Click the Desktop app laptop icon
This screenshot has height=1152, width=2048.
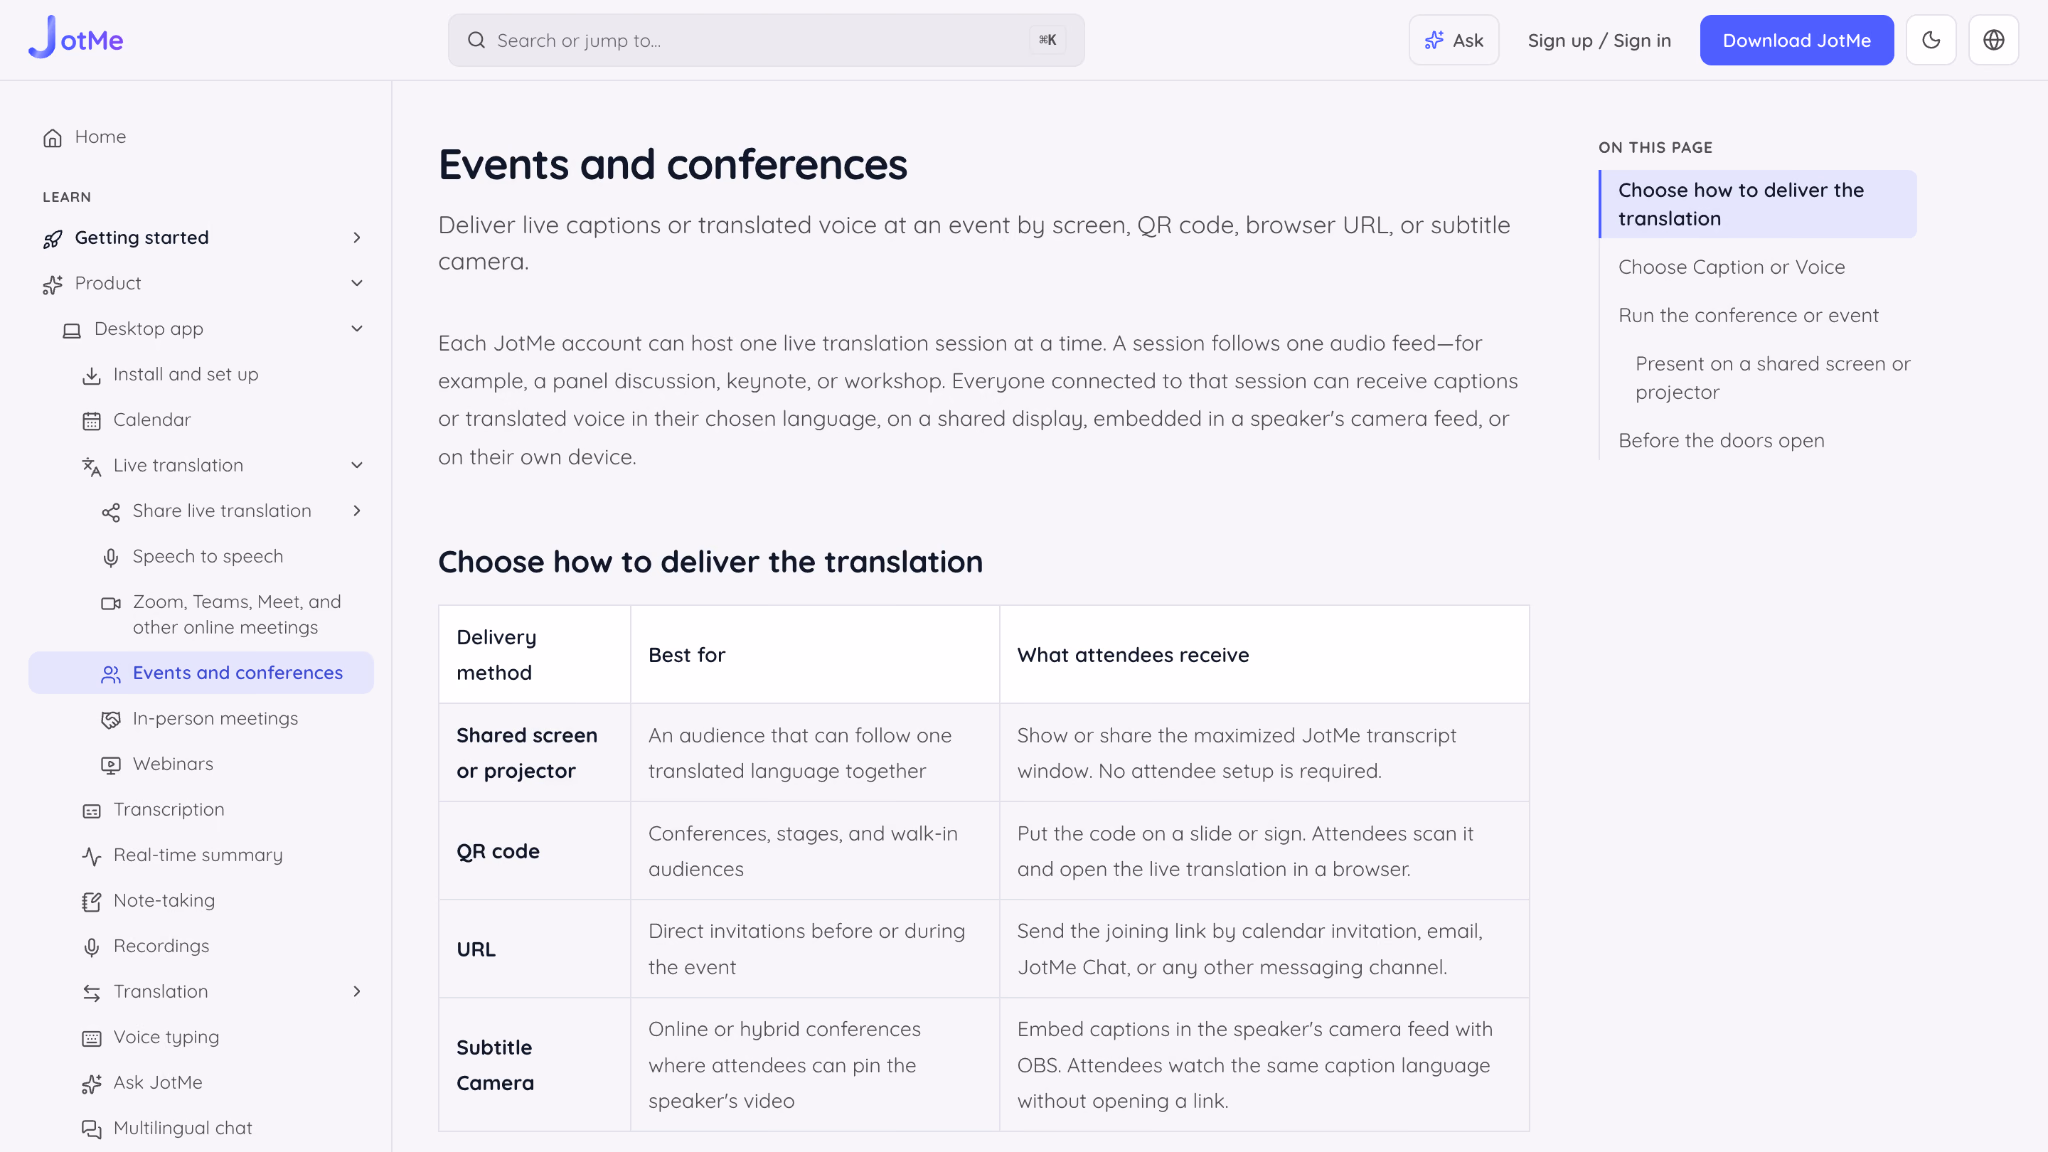pyautogui.click(x=72, y=330)
